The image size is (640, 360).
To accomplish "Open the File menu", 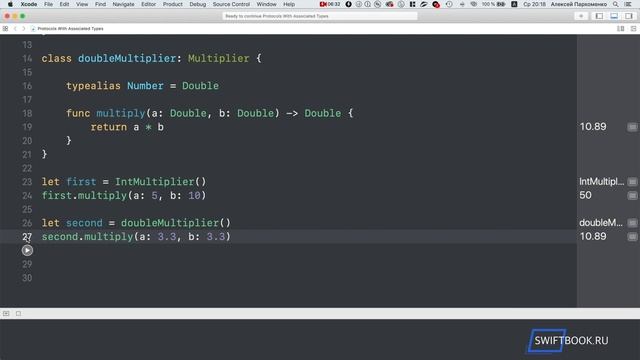I will click(49, 4).
